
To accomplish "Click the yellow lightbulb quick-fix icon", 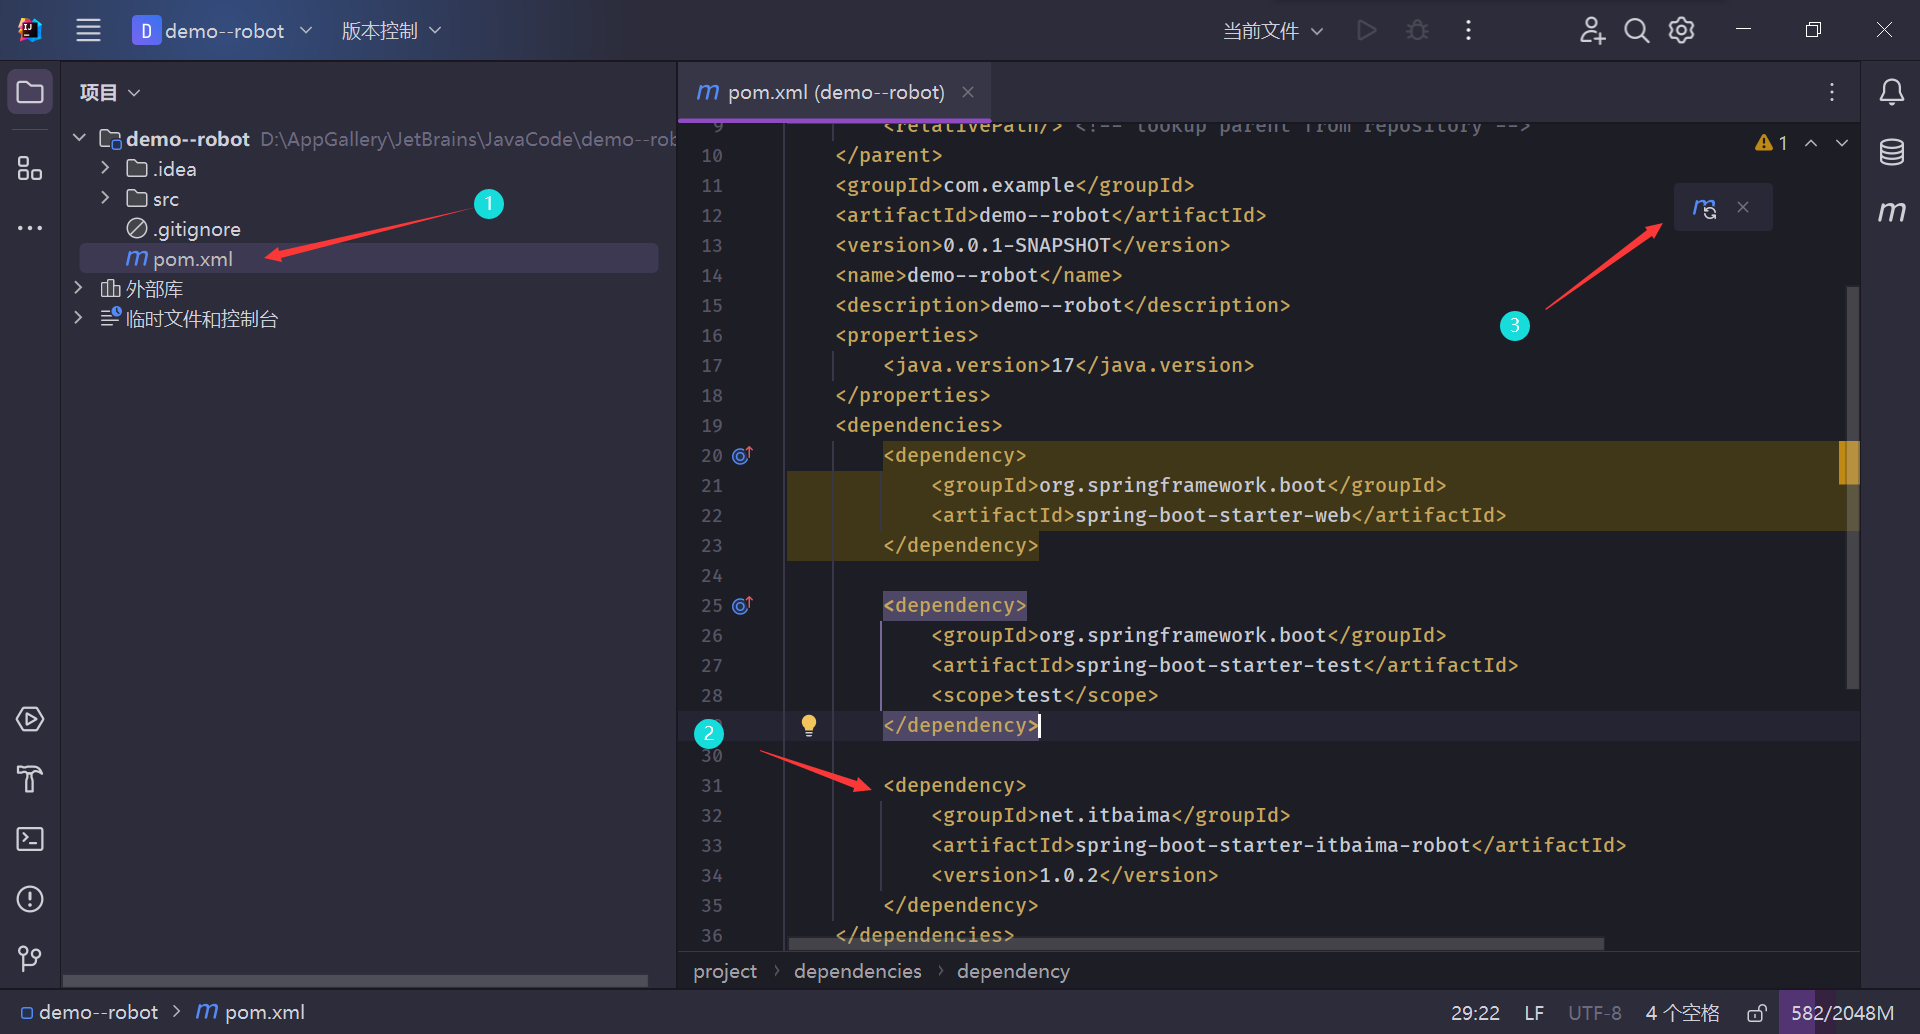I will [809, 725].
